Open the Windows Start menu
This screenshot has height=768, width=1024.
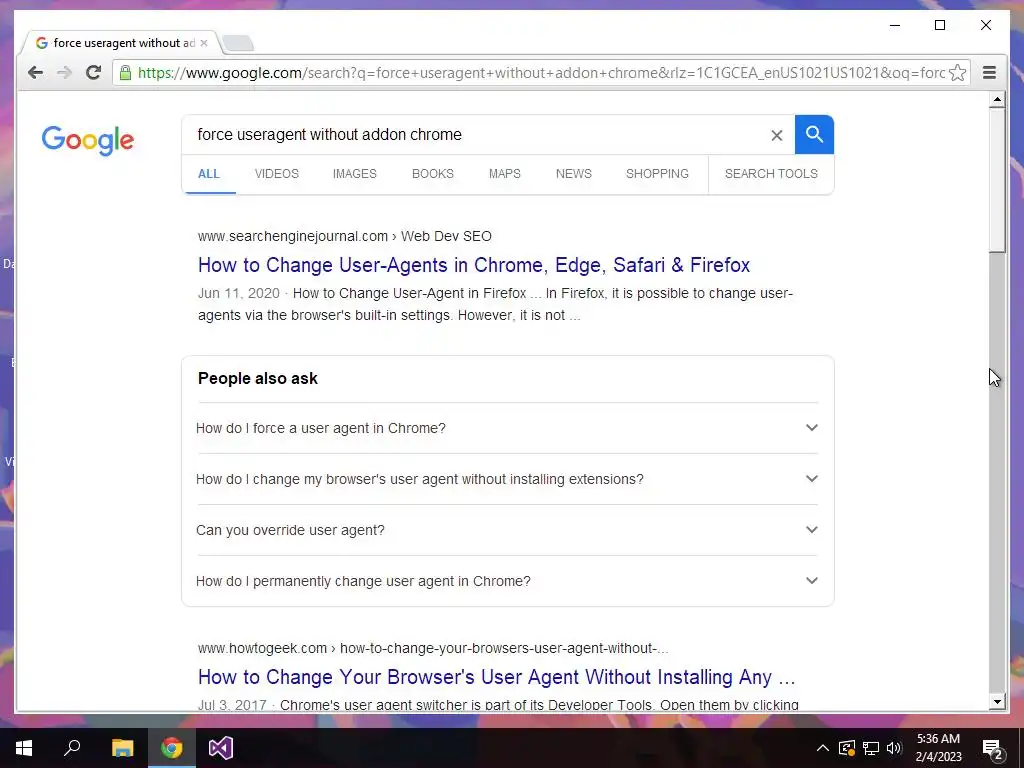24,748
